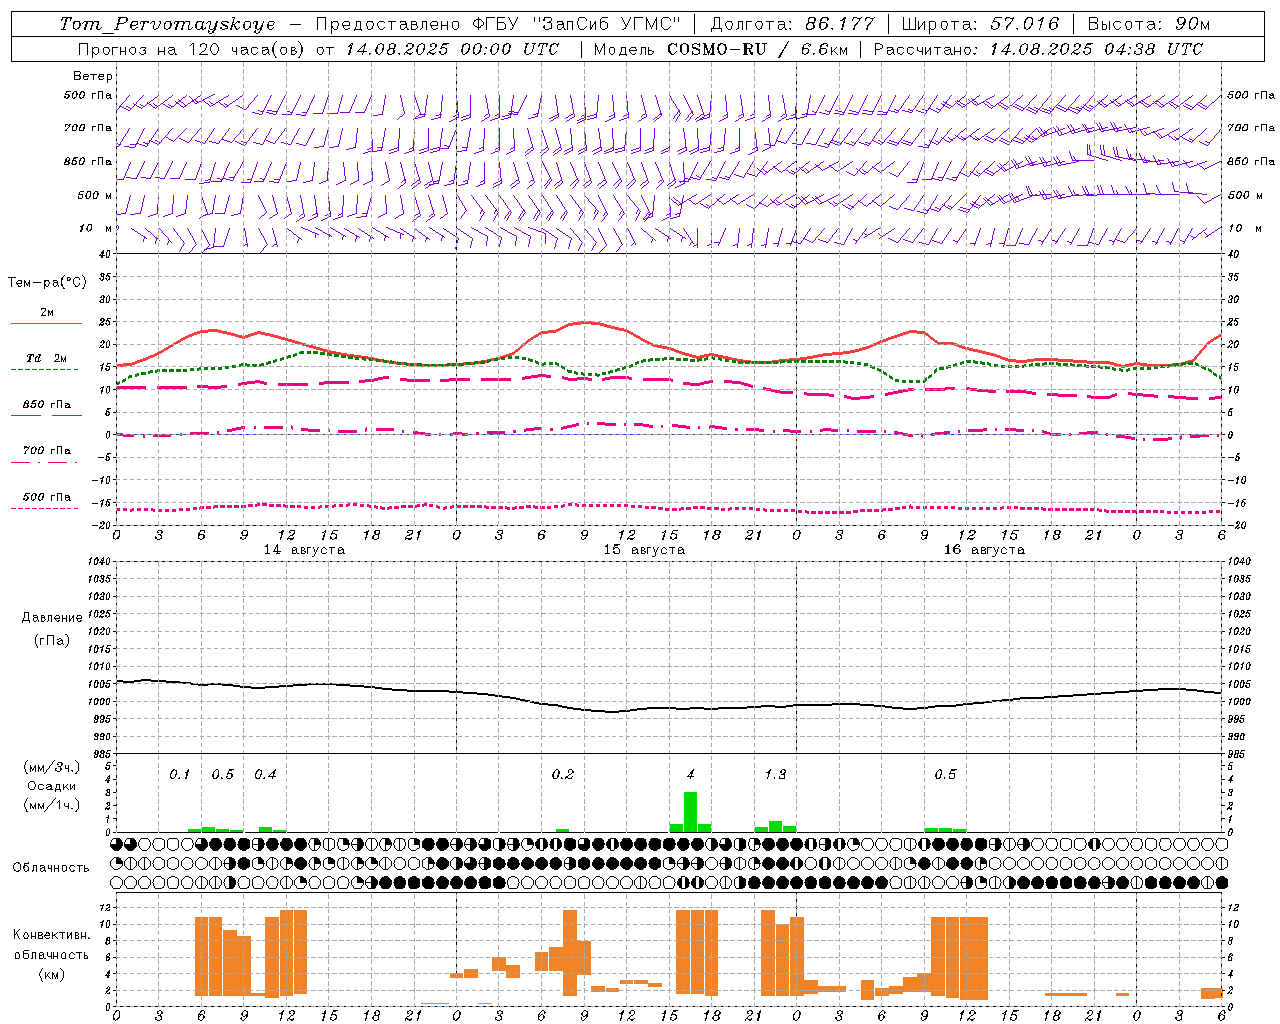
Task: Click the 1.3 precipitation value
Action: [775, 774]
